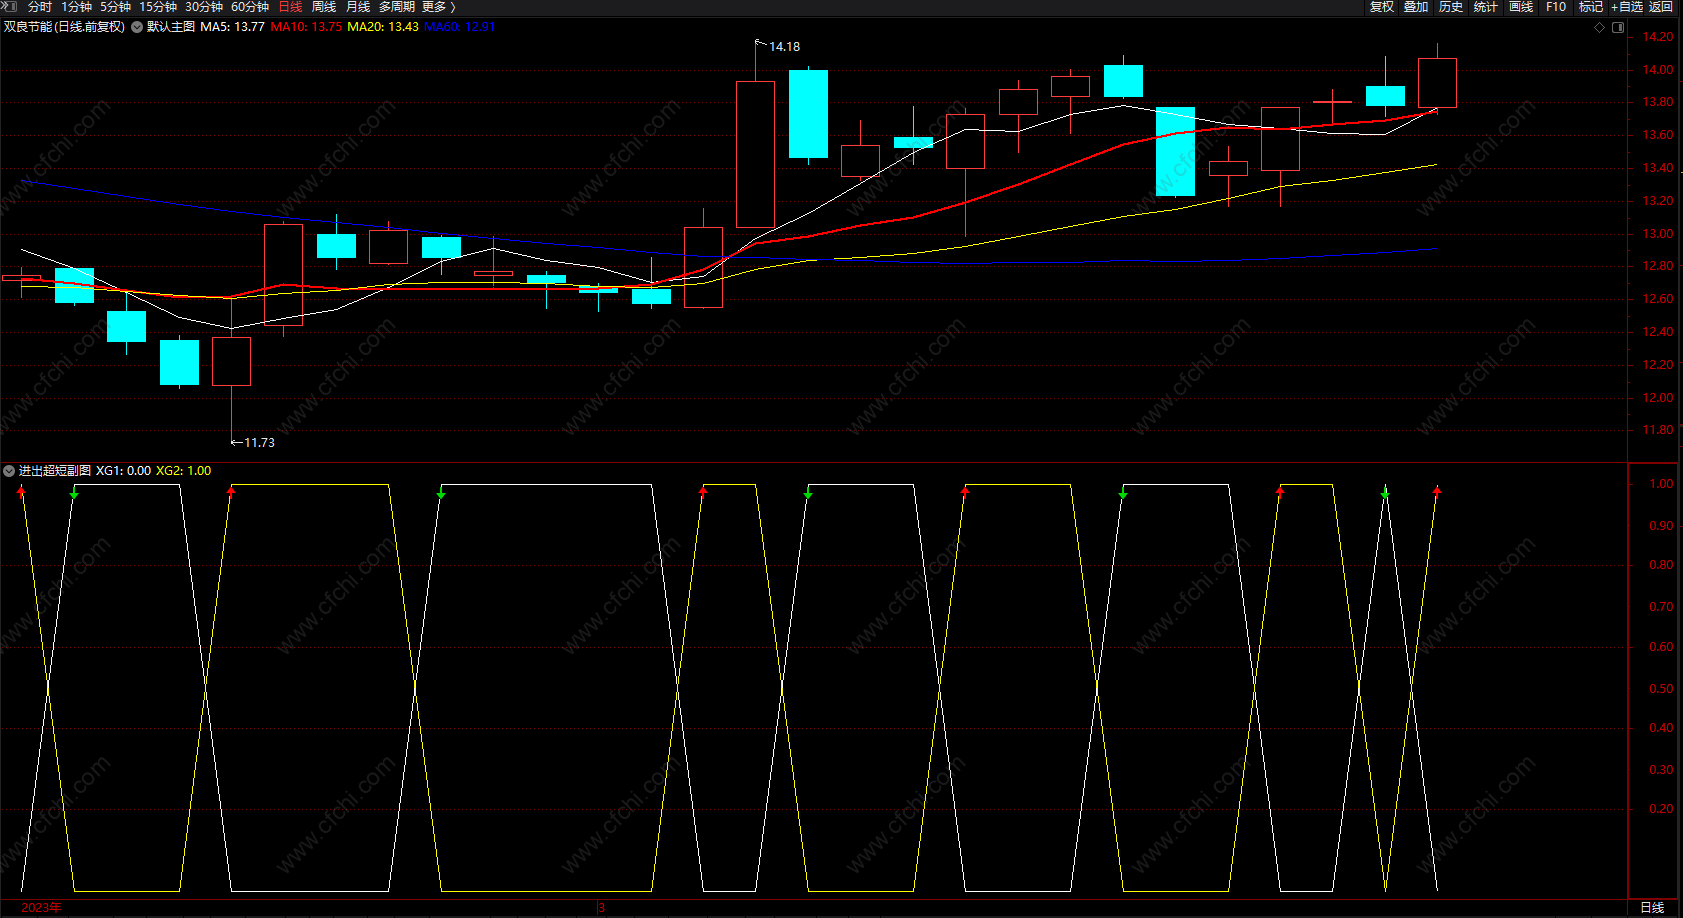Select the 30分钟 period tab
The height and width of the screenshot is (918, 1683).
click(x=204, y=7)
